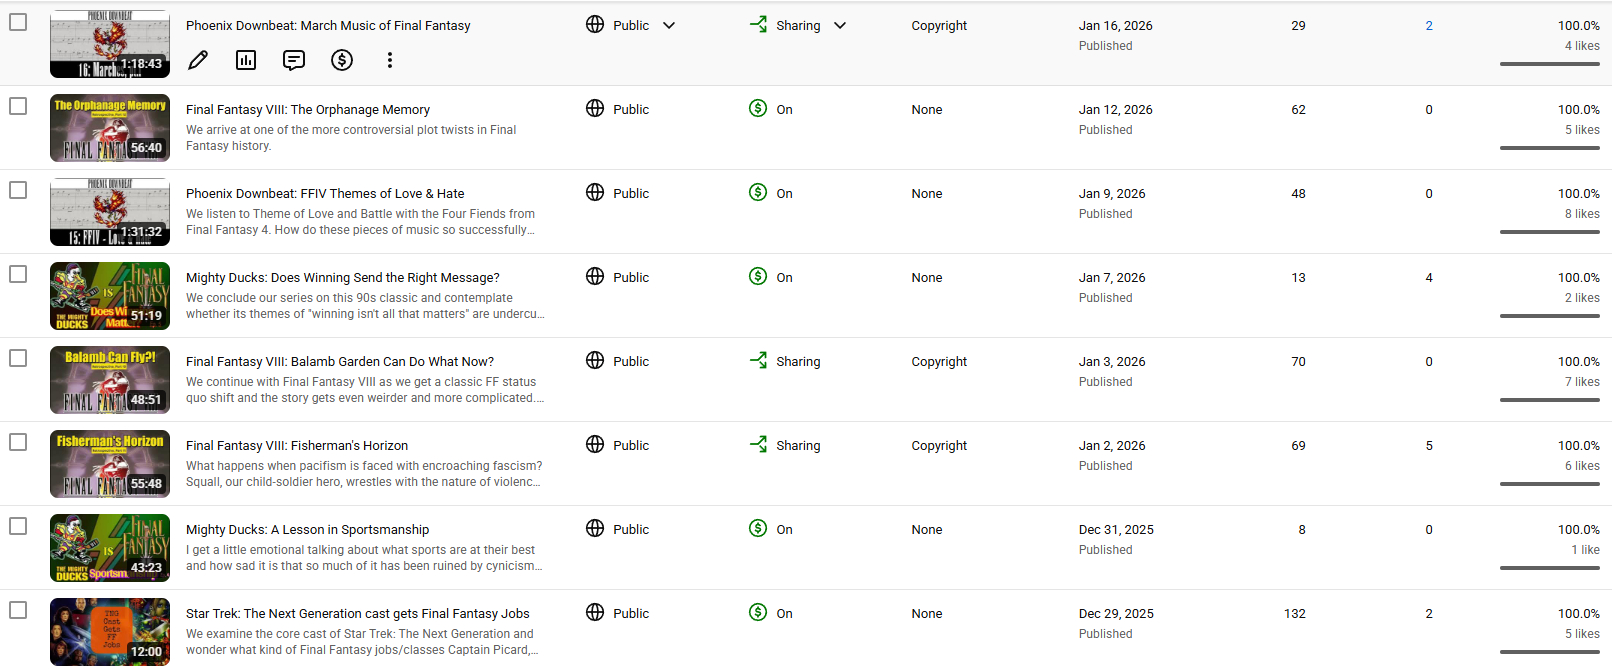Open analytics icon for Phoenix Downbeat March
Screen dimensions: 1612x669
(246, 60)
